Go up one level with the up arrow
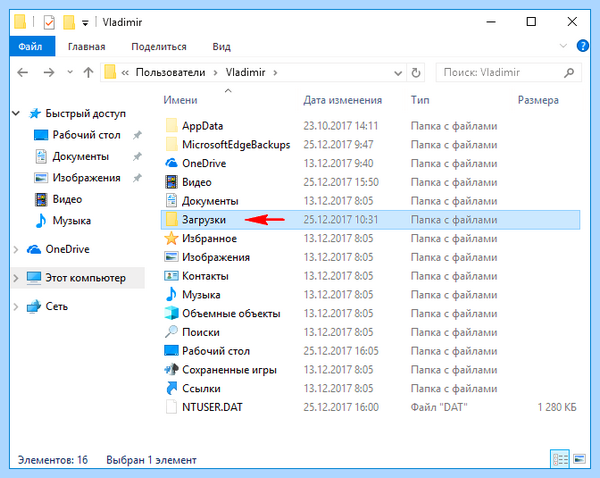Viewport: 600px width, 478px height. pyautogui.click(x=88, y=72)
